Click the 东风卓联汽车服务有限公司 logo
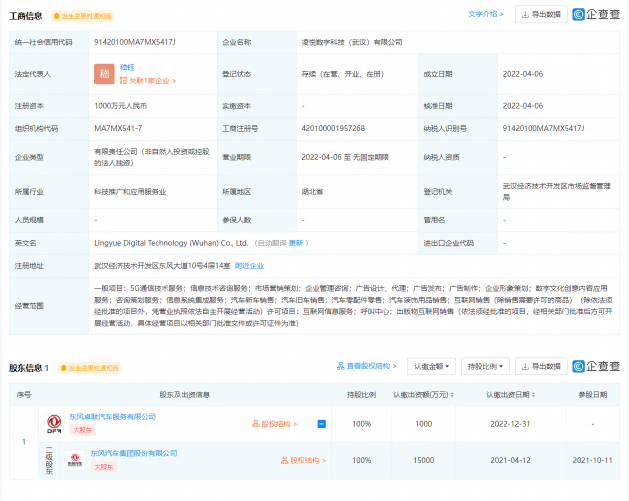 pyautogui.click(x=54, y=424)
